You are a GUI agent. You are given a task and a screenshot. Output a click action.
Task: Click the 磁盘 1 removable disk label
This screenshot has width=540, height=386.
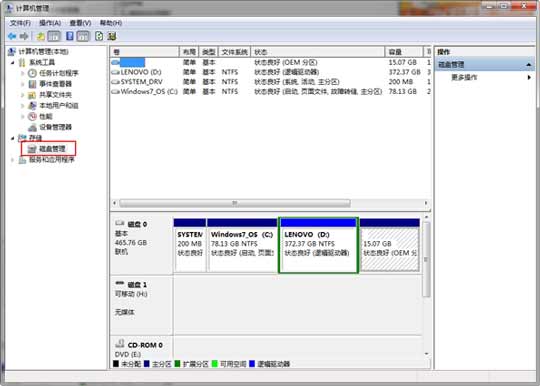click(137, 285)
